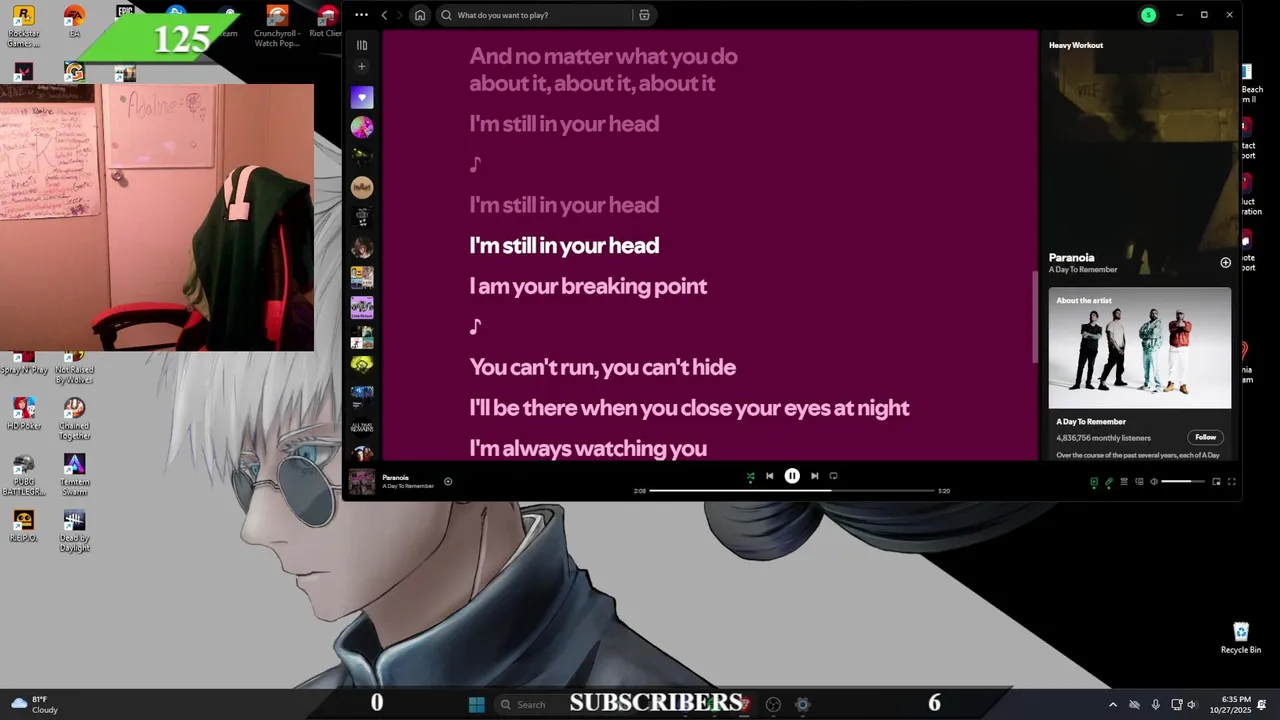The image size is (1280, 720).
Task: Toggle the lyrics microphone button
Action: (x=1108, y=482)
